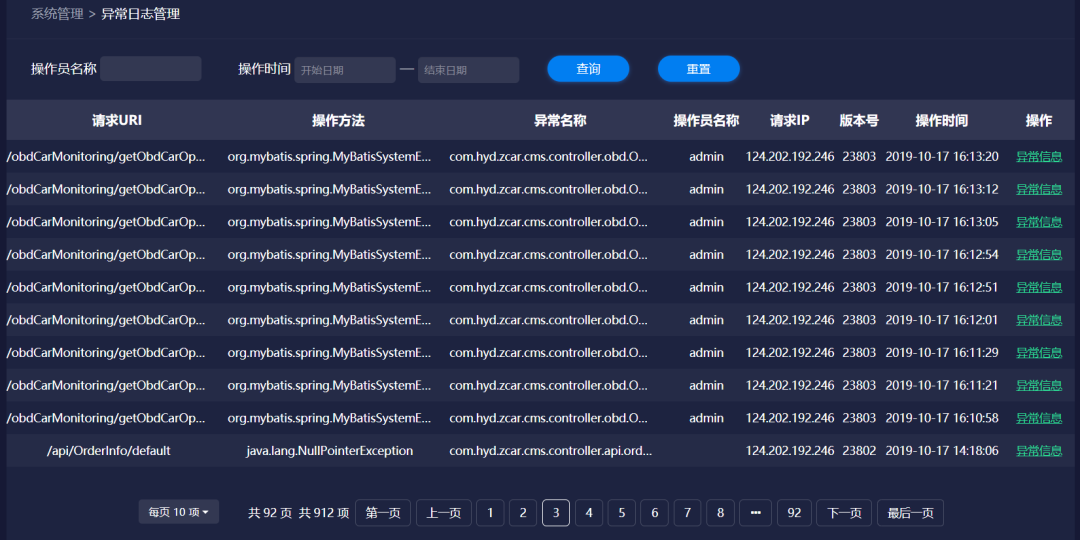
Task: Go to 下一页 next page
Action: pyautogui.click(x=844, y=513)
